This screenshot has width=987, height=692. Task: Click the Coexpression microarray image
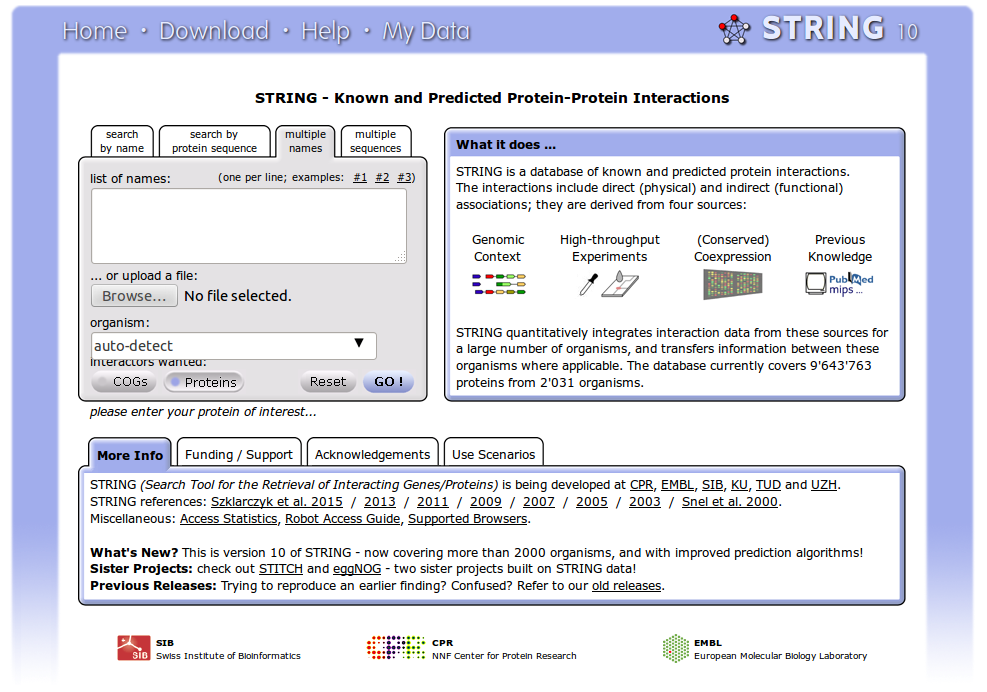[732, 284]
